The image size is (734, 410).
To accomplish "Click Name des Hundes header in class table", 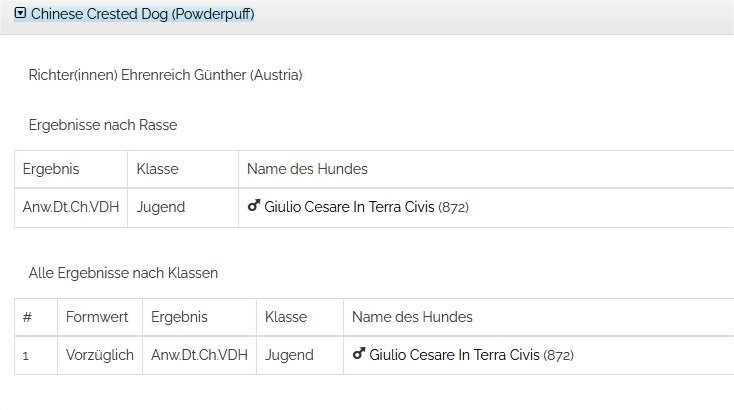I will [x=412, y=317].
